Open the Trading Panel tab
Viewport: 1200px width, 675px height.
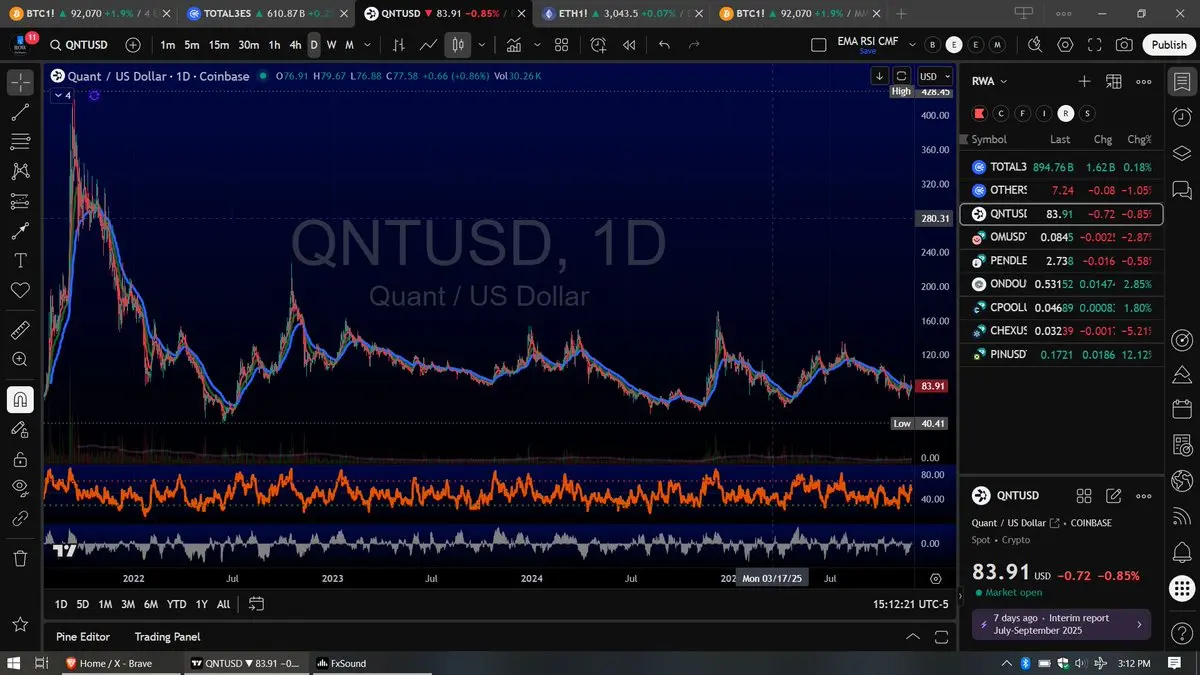[167, 637]
